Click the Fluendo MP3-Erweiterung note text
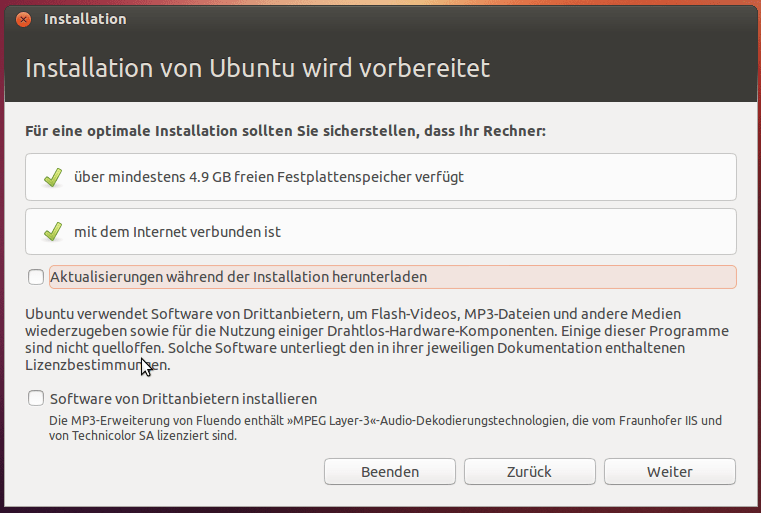Screen dimensions: 761x513 point(385,428)
